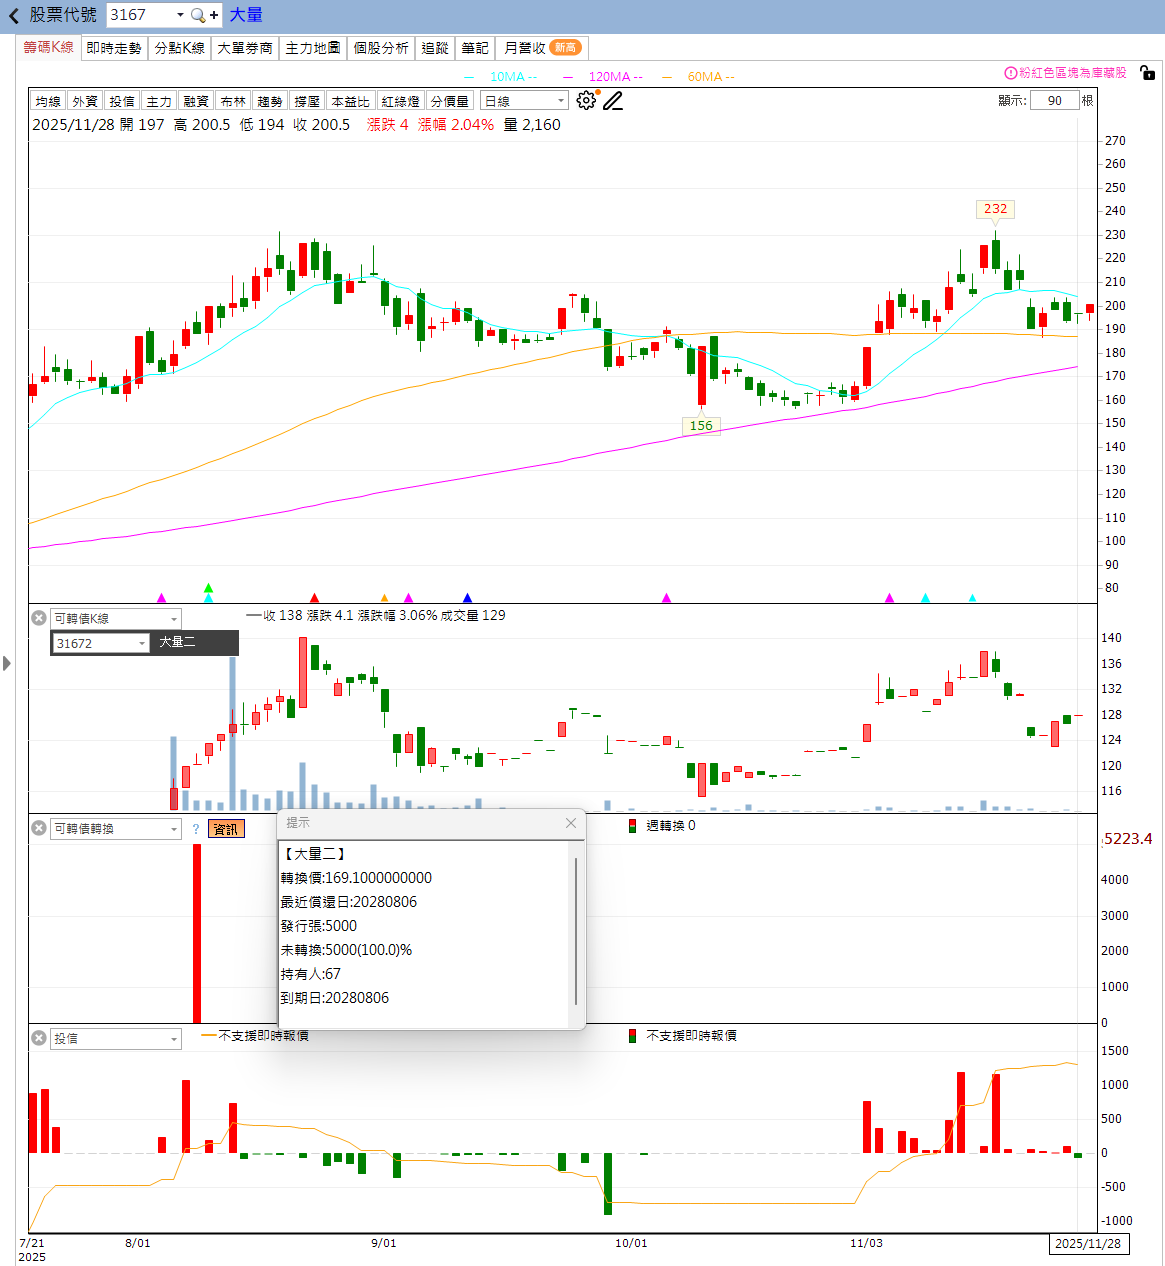
Task: Expand the left side panel arrow
Action: click(x=7, y=662)
